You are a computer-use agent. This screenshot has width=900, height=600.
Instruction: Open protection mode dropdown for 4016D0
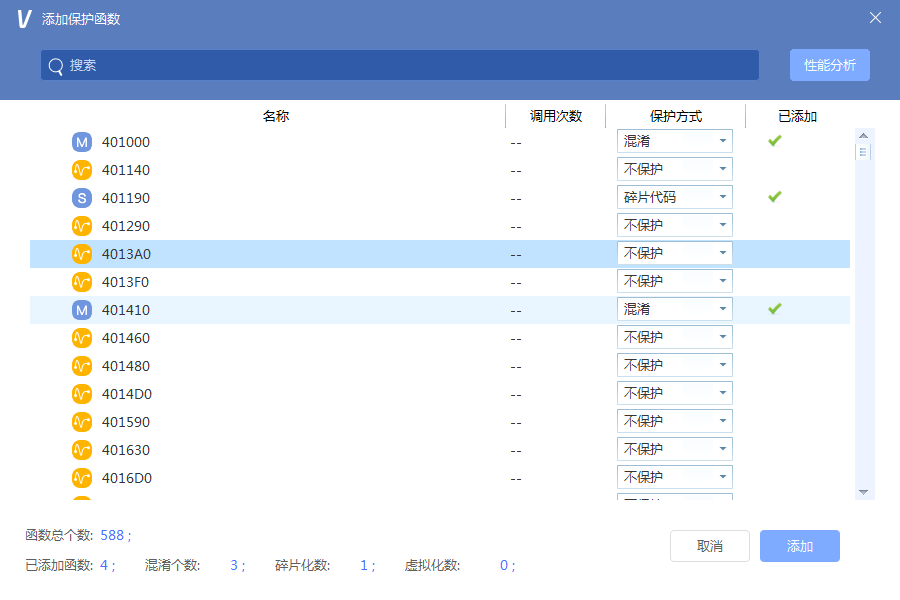[x=674, y=477]
